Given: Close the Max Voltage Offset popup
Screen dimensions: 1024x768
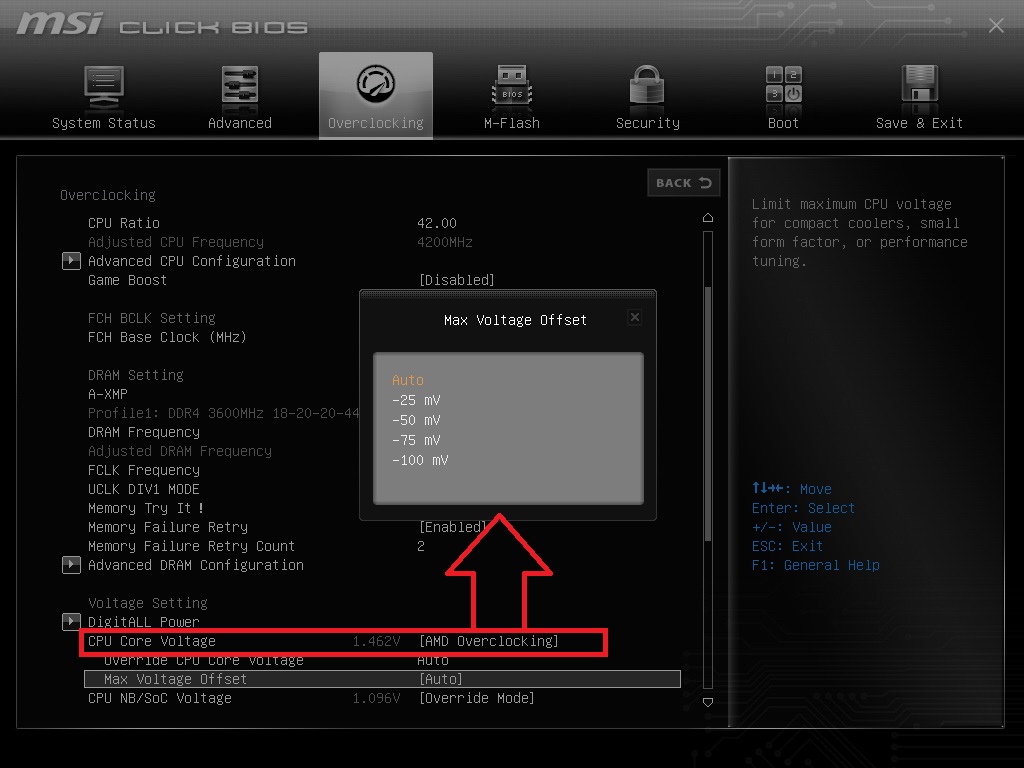Looking at the screenshot, I should click(634, 316).
